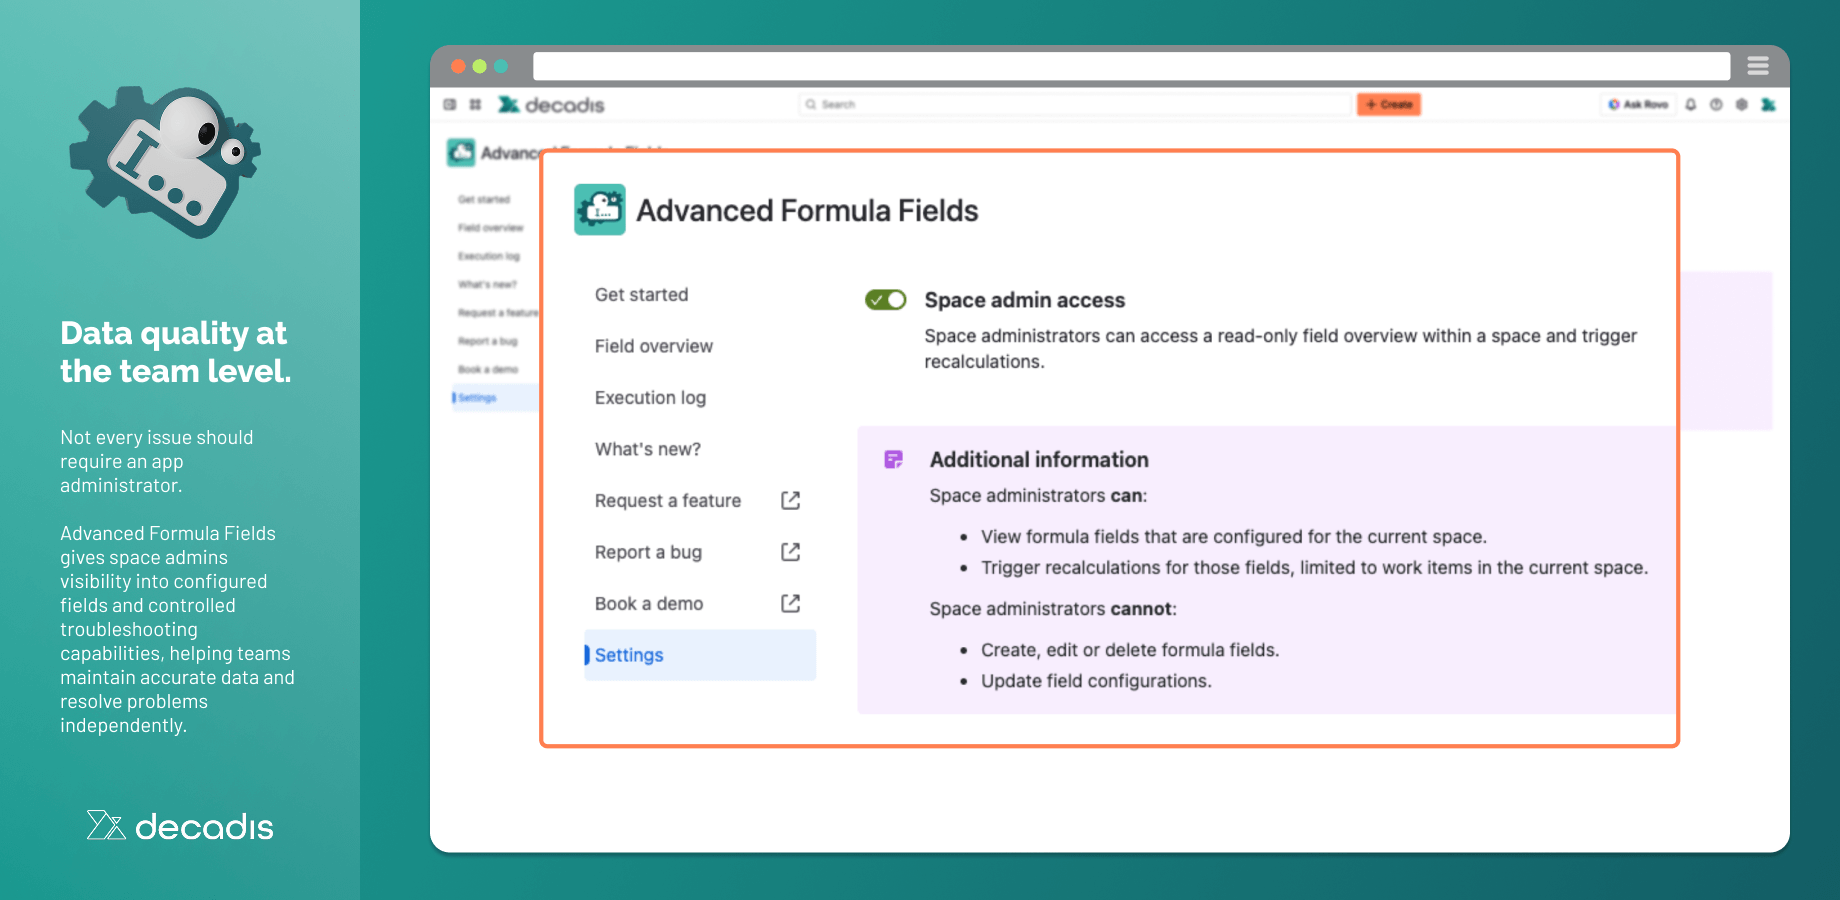Click the small app icon in the background header

click(461, 152)
